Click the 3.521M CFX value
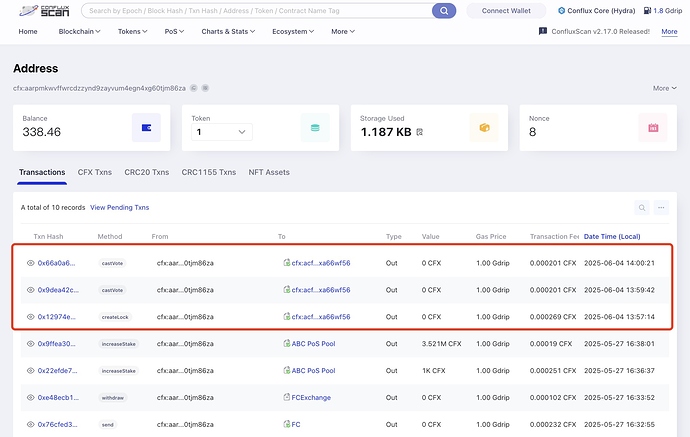Screen dimensions: 690x437 [441, 343]
